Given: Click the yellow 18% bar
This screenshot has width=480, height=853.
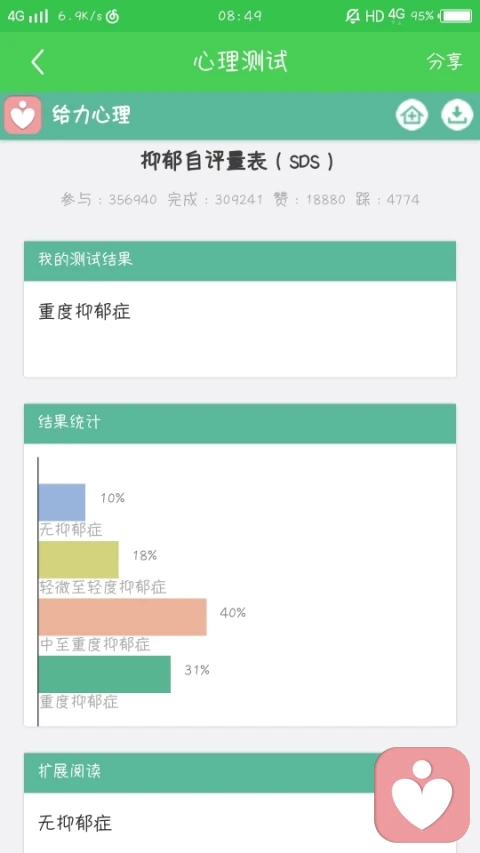Looking at the screenshot, I should tap(78, 559).
